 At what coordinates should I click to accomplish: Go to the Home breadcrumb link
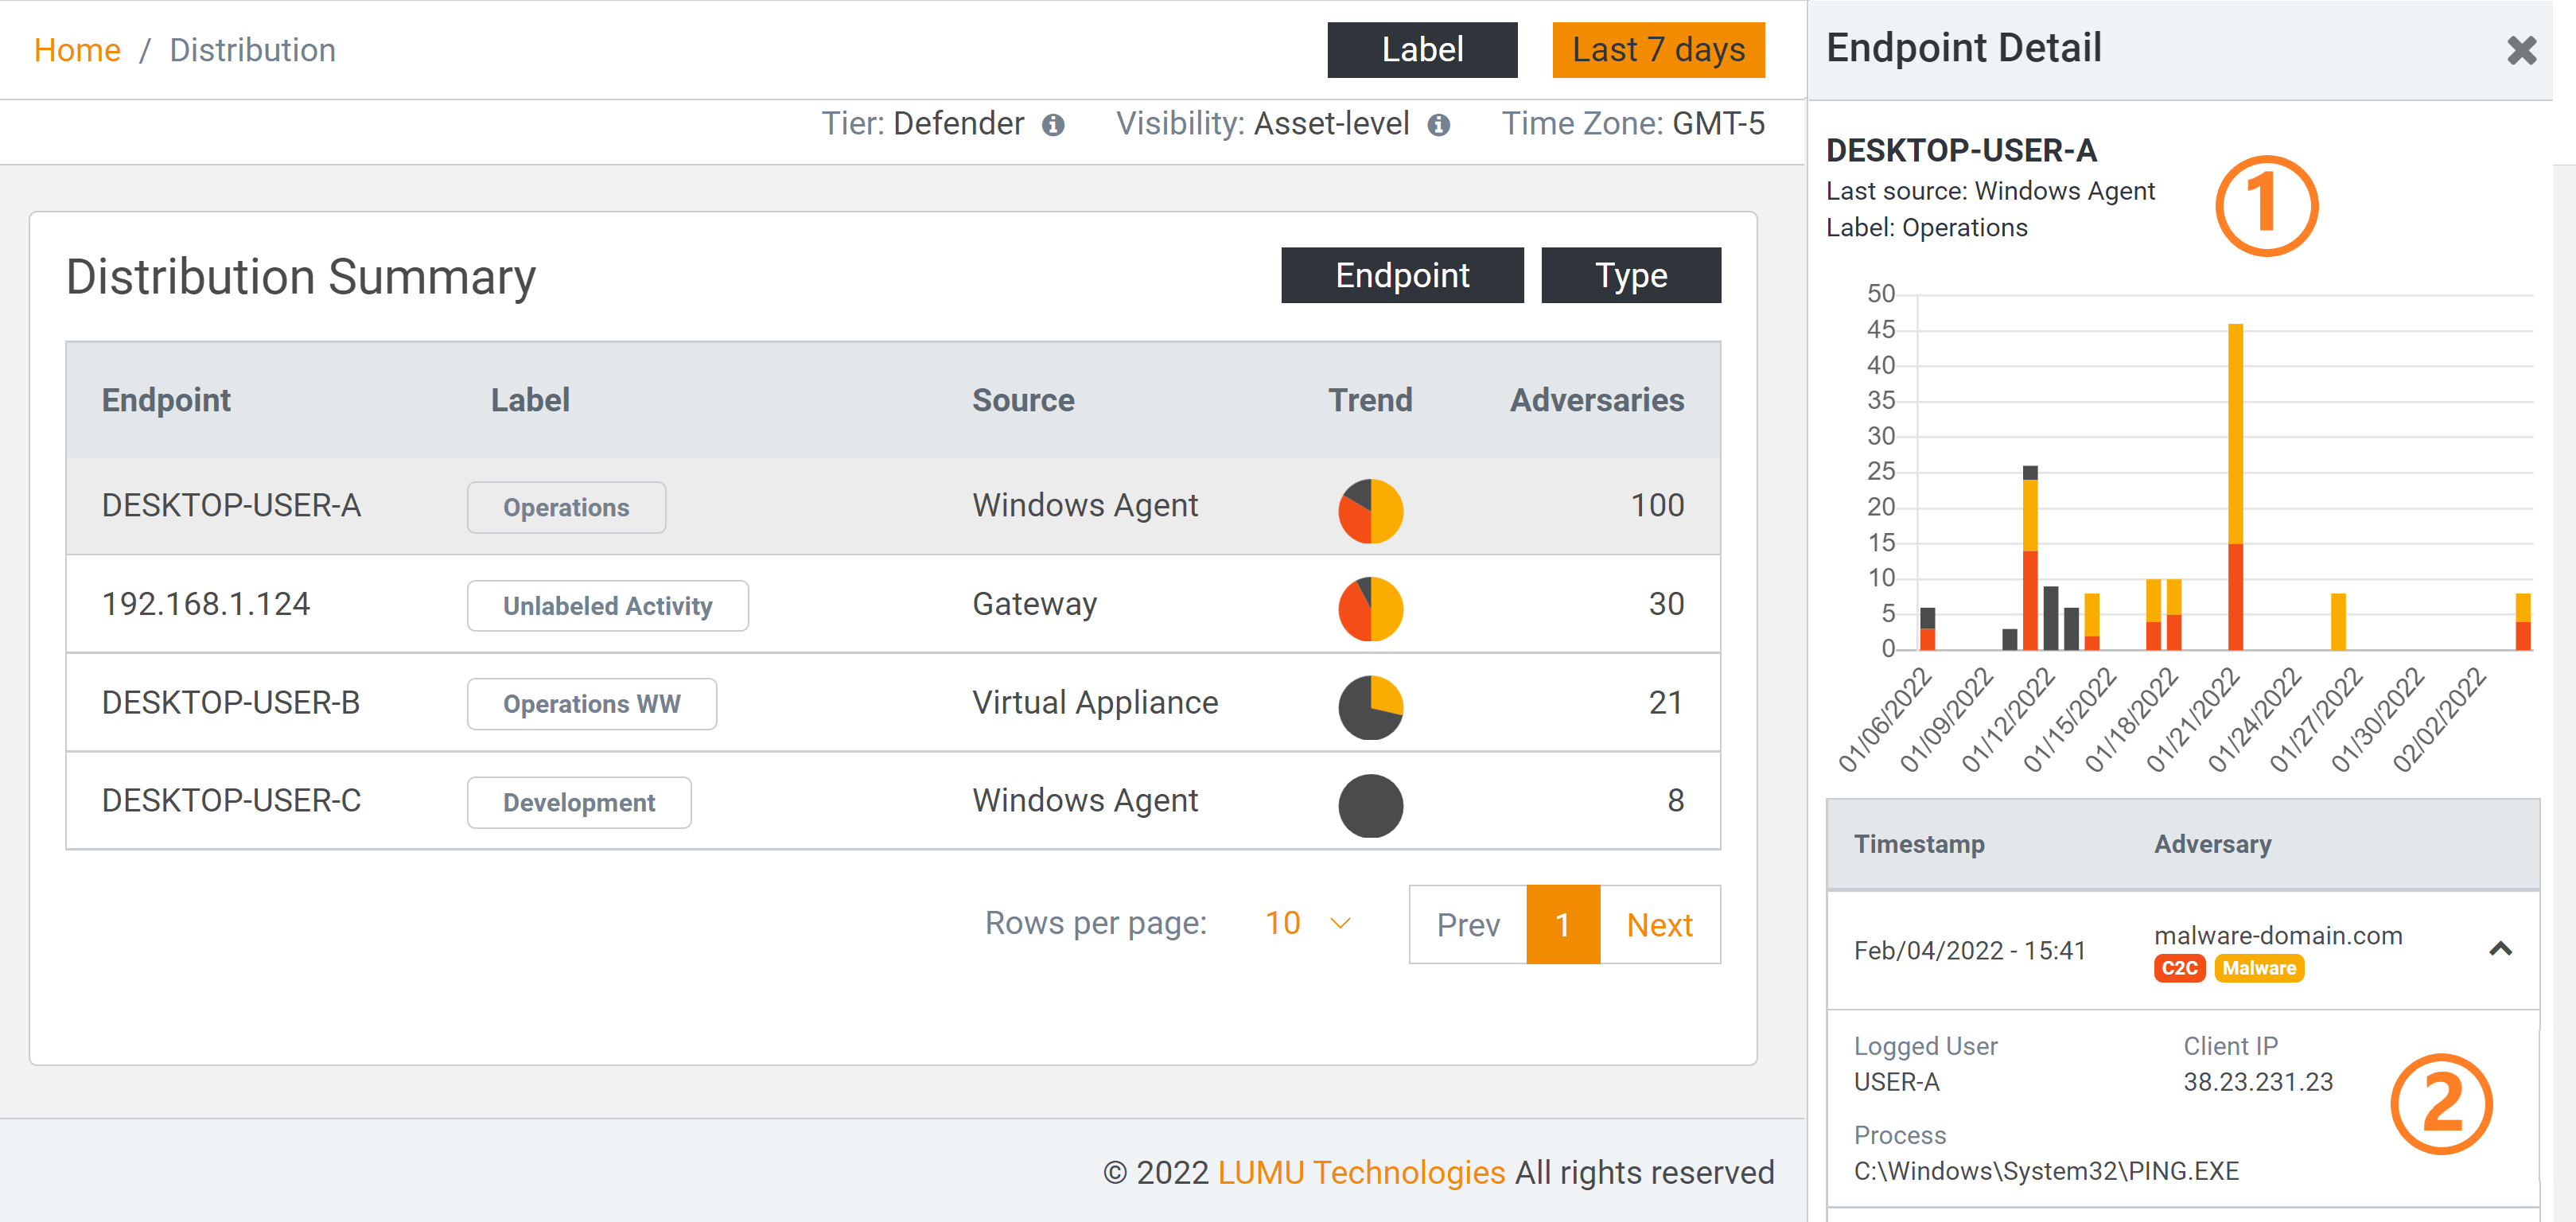pyautogui.click(x=77, y=50)
